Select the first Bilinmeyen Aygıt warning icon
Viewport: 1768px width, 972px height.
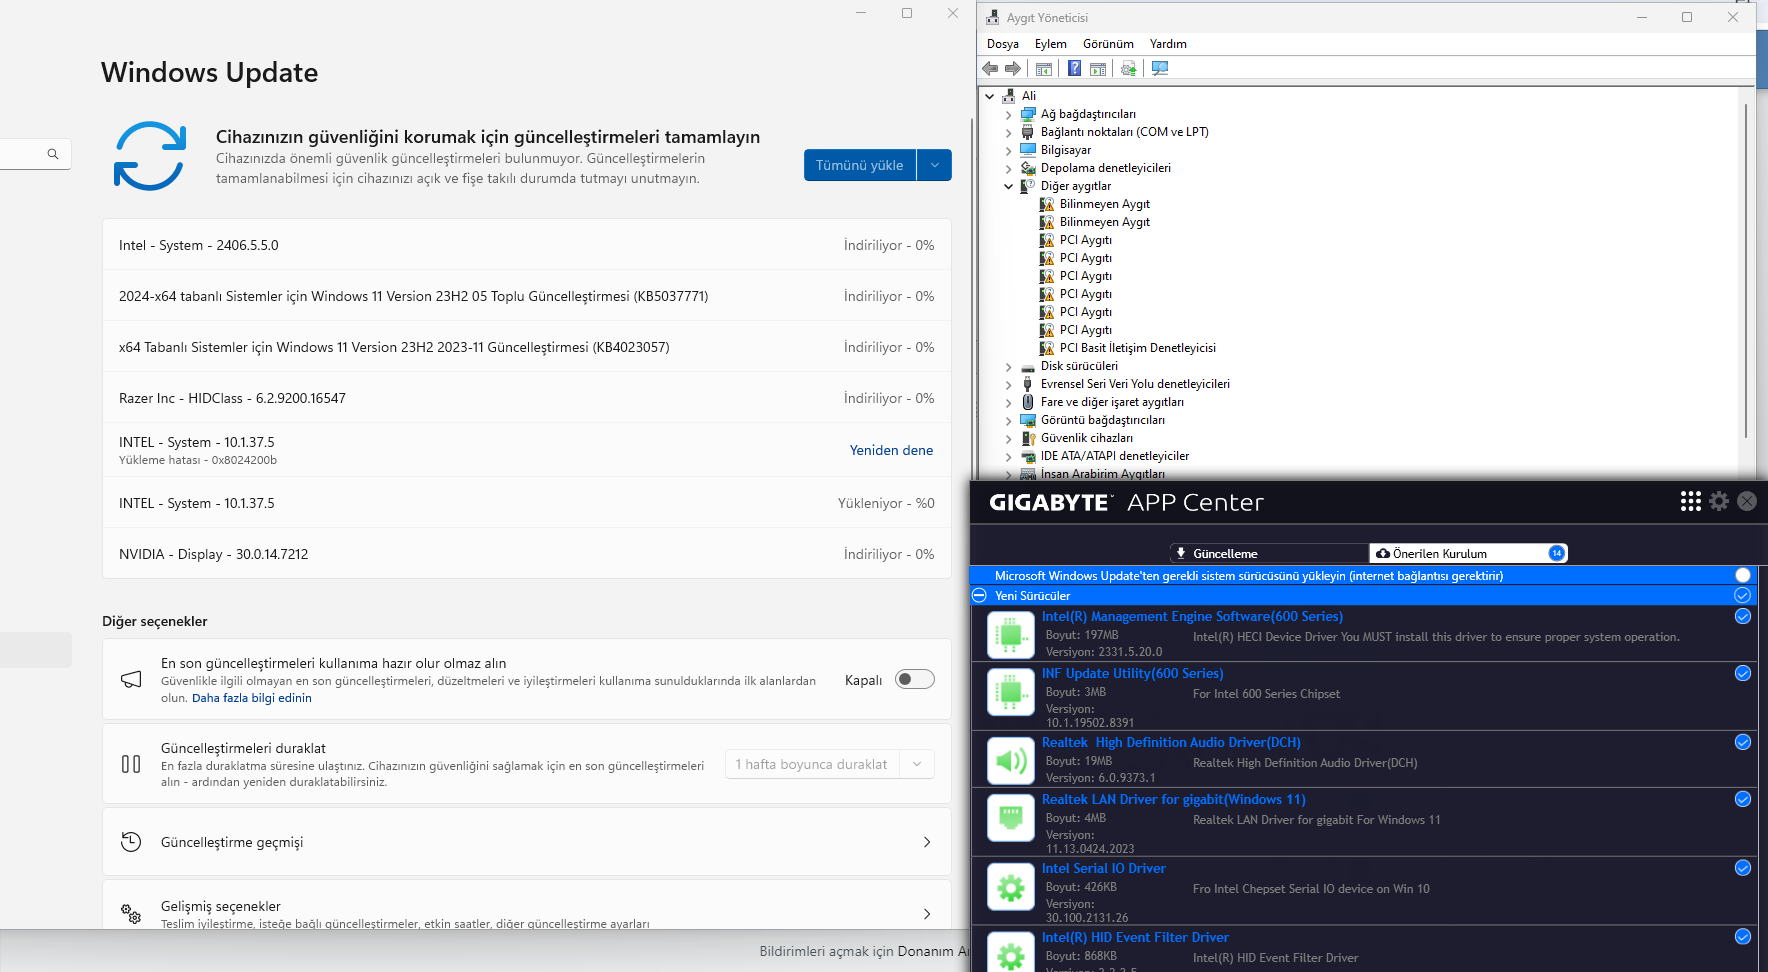(x=1047, y=204)
